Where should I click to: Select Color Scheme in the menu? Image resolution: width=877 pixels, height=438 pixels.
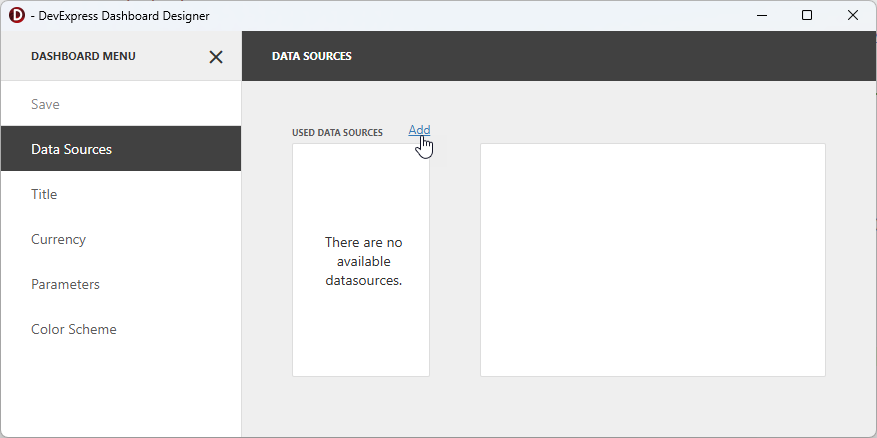pyautogui.click(x=121, y=329)
